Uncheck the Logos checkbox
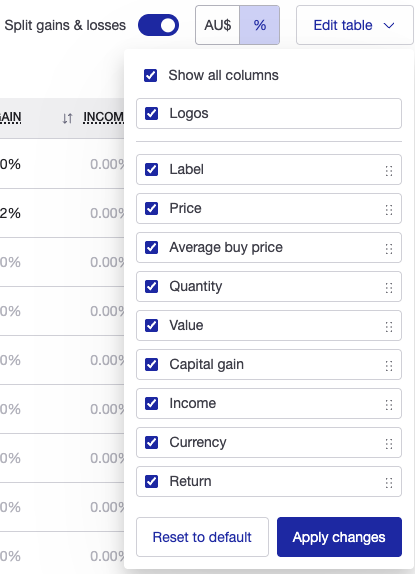The image size is (415, 574). pyautogui.click(x=152, y=113)
